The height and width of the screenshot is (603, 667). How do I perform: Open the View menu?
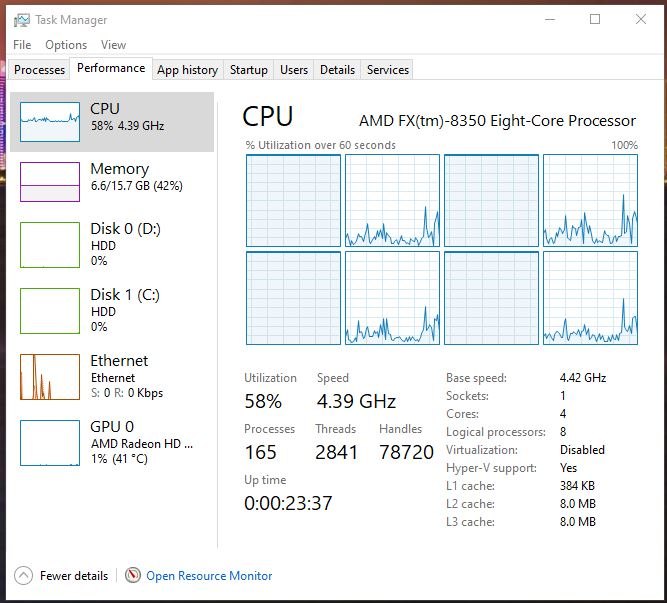click(113, 45)
